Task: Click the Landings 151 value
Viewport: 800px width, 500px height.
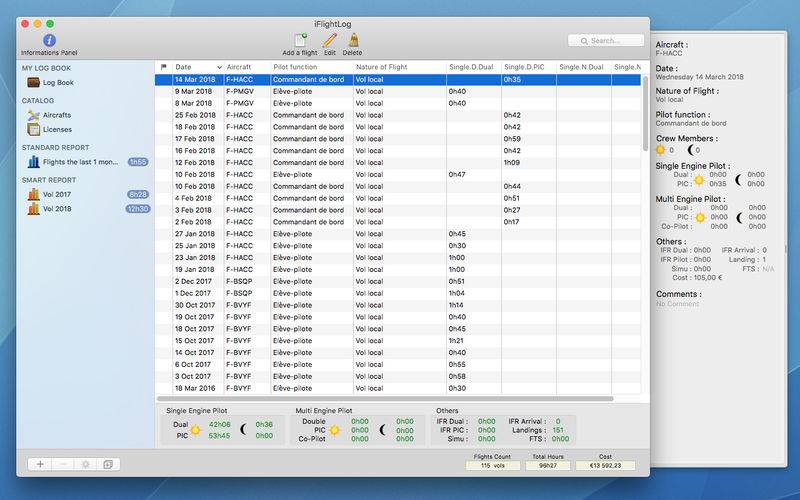Action: [x=558, y=430]
